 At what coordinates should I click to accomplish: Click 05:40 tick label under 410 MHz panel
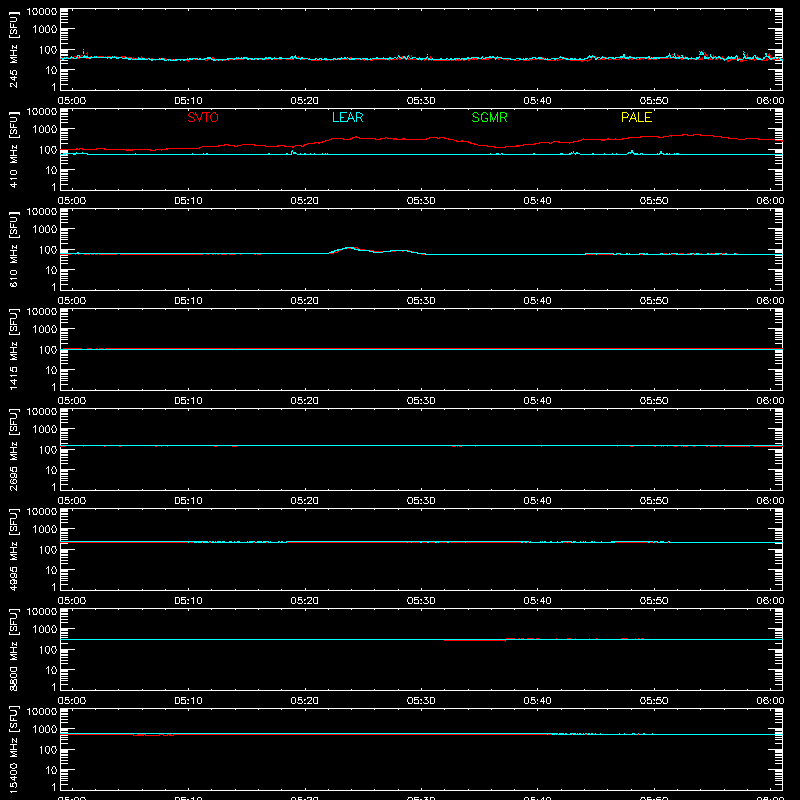(537, 201)
